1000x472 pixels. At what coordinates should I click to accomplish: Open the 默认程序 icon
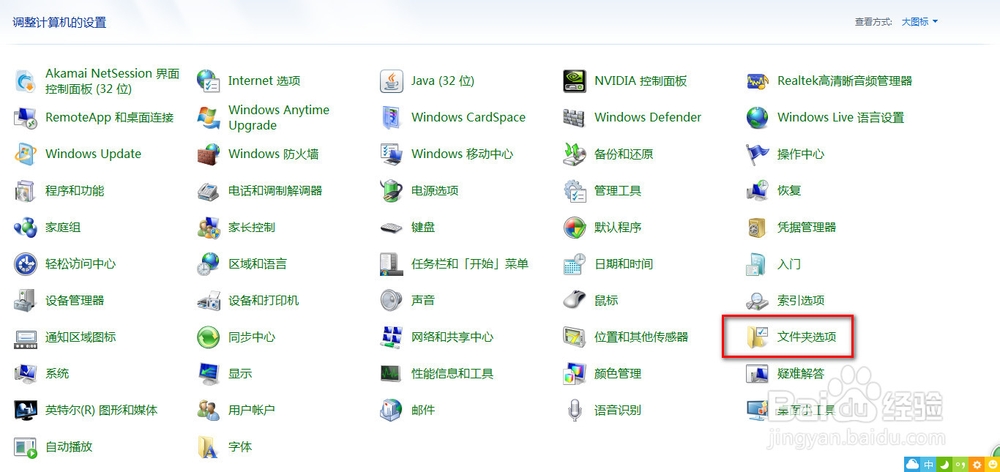point(575,227)
